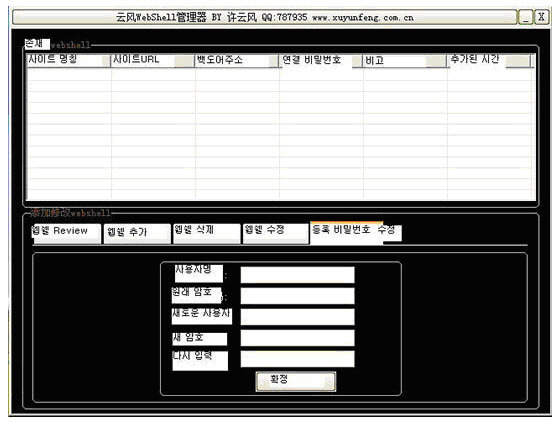Click the 백도어주소 column header
The image size is (559, 422).
click(237, 60)
